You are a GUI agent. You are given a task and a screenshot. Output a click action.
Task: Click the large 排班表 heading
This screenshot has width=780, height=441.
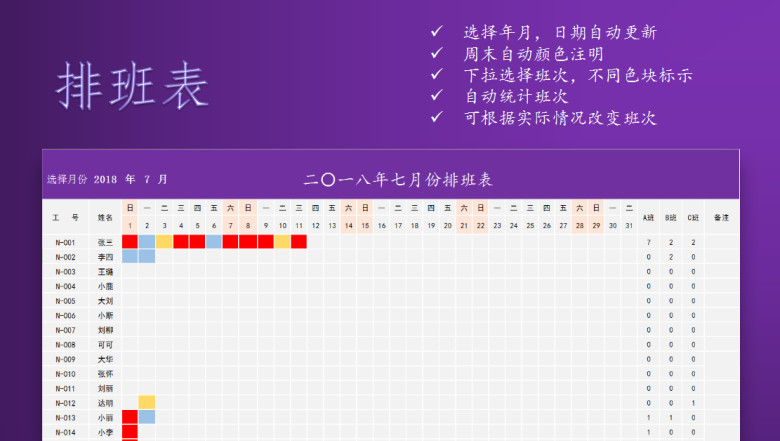[132, 86]
